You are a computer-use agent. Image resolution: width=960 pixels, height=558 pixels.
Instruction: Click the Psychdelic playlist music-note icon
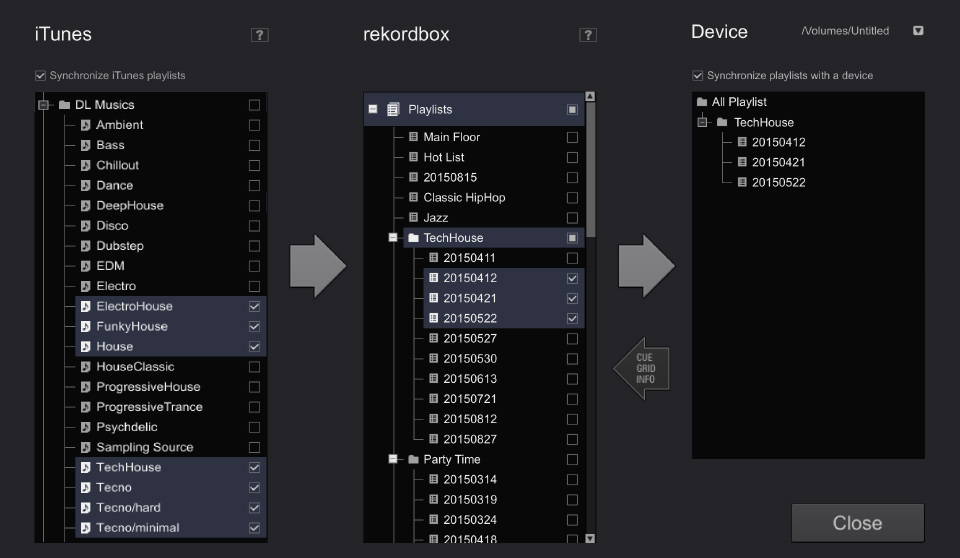[86, 427]
